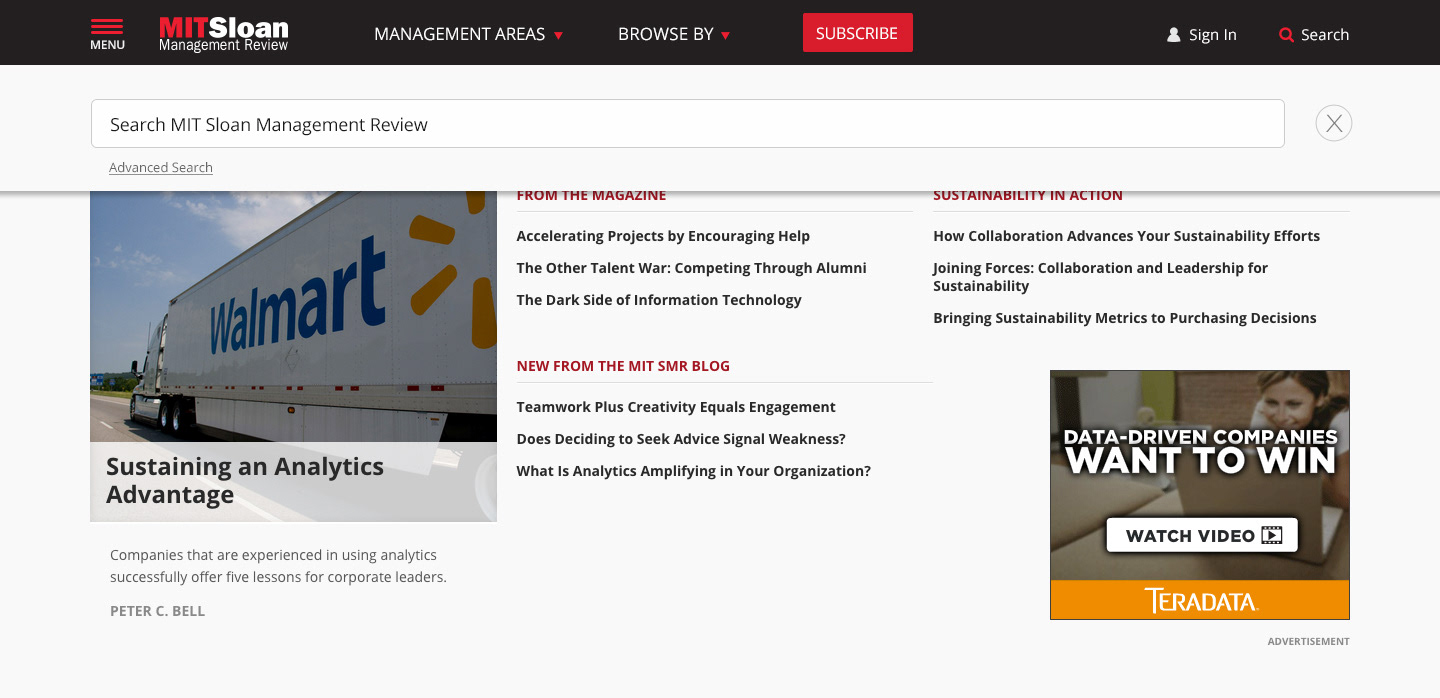Expand the MANAGEMENT AREAS dropdown
Viewport: 1440px width, 698px height.
[x=468, y=34]
